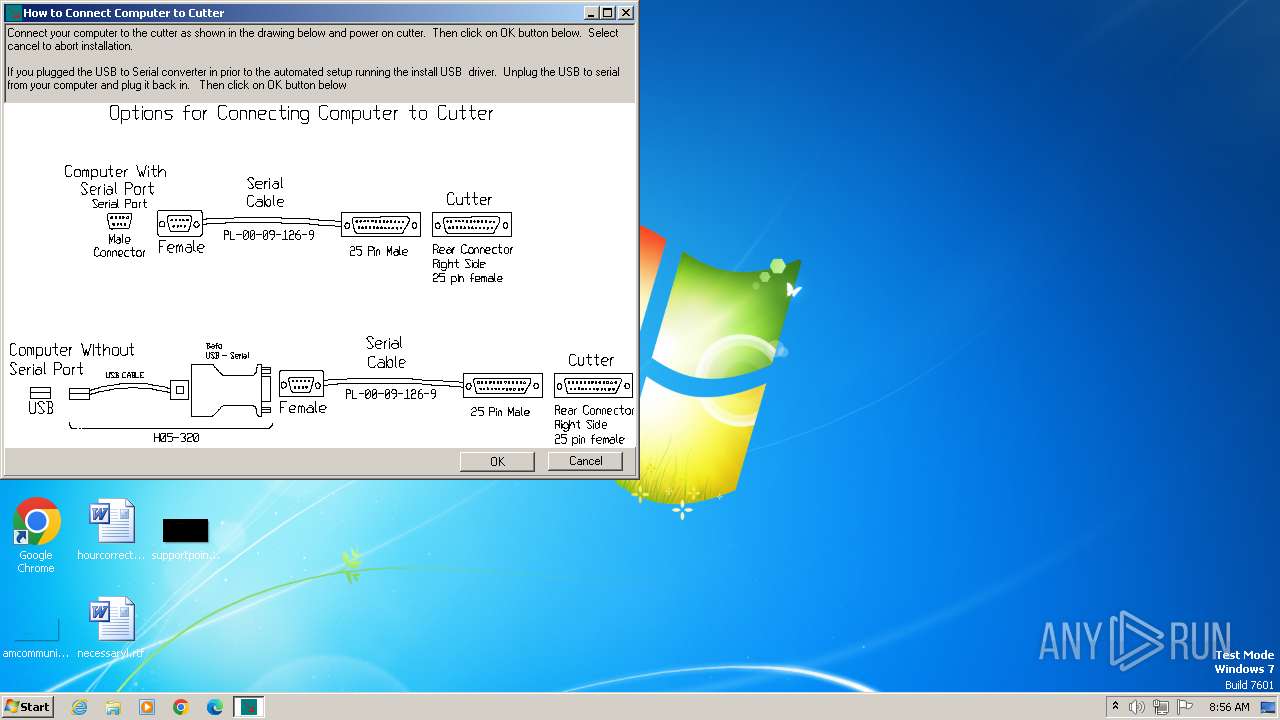Click the H05-320 part label
Screen dimensions: 1280x720
(176, 437)
